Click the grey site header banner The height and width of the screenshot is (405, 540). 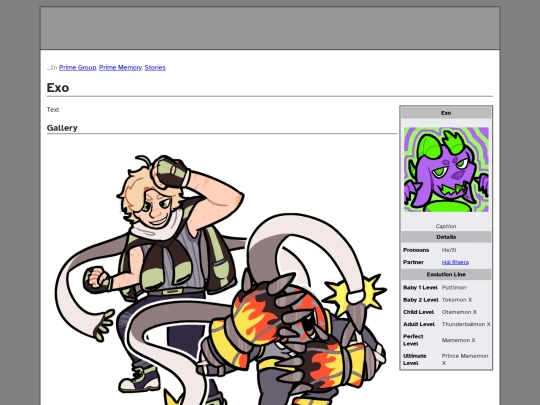tap(270, 28)
